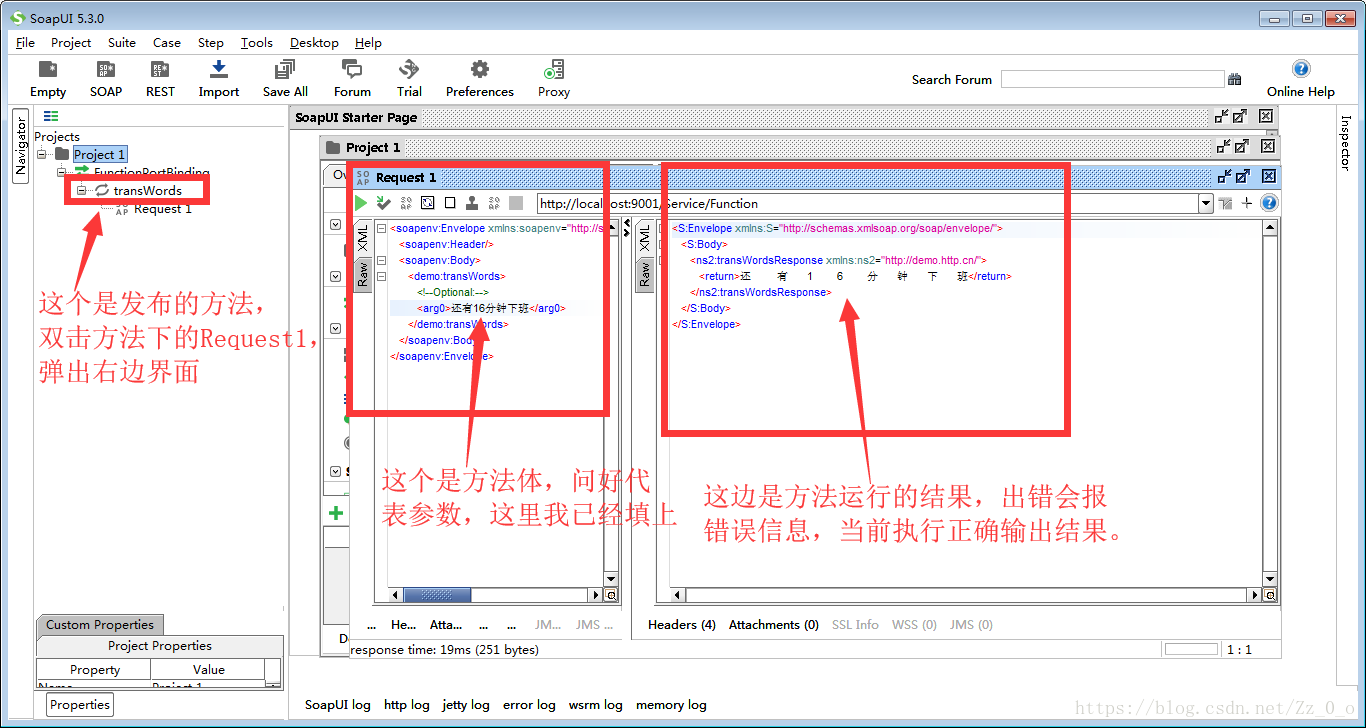Click the forum search binoculars icon
Image resolution: width=1366 pixels, height=728 pixels.
pos(1235,79)
